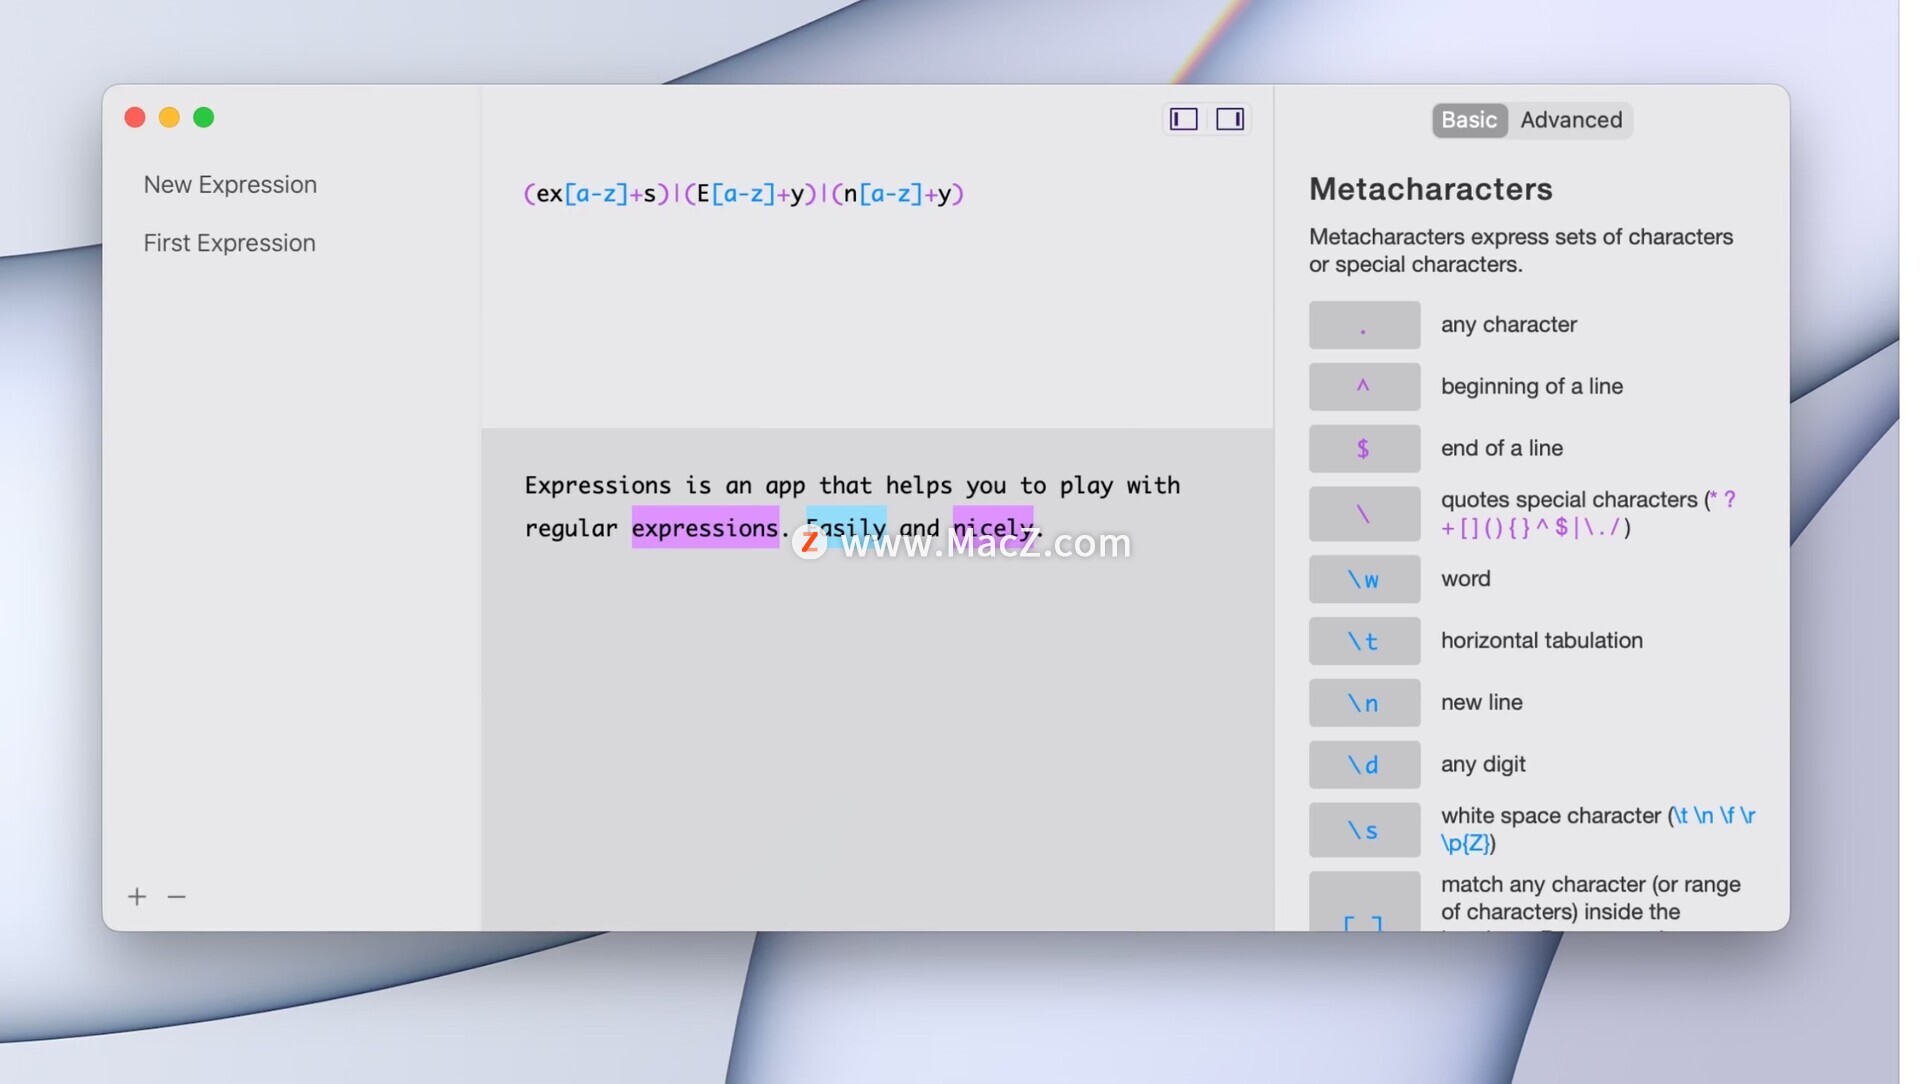Screen dimensions: 1920x1084
Task: Click the highlighted word expressions in test text
Action: click(x=704, y=528)
